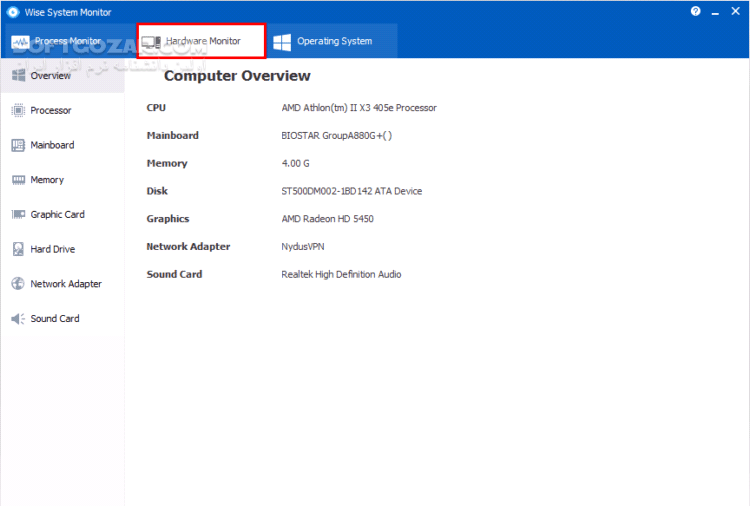Click the Graphic Card icon
Viewport: 750px width, 506px height.
17,214
